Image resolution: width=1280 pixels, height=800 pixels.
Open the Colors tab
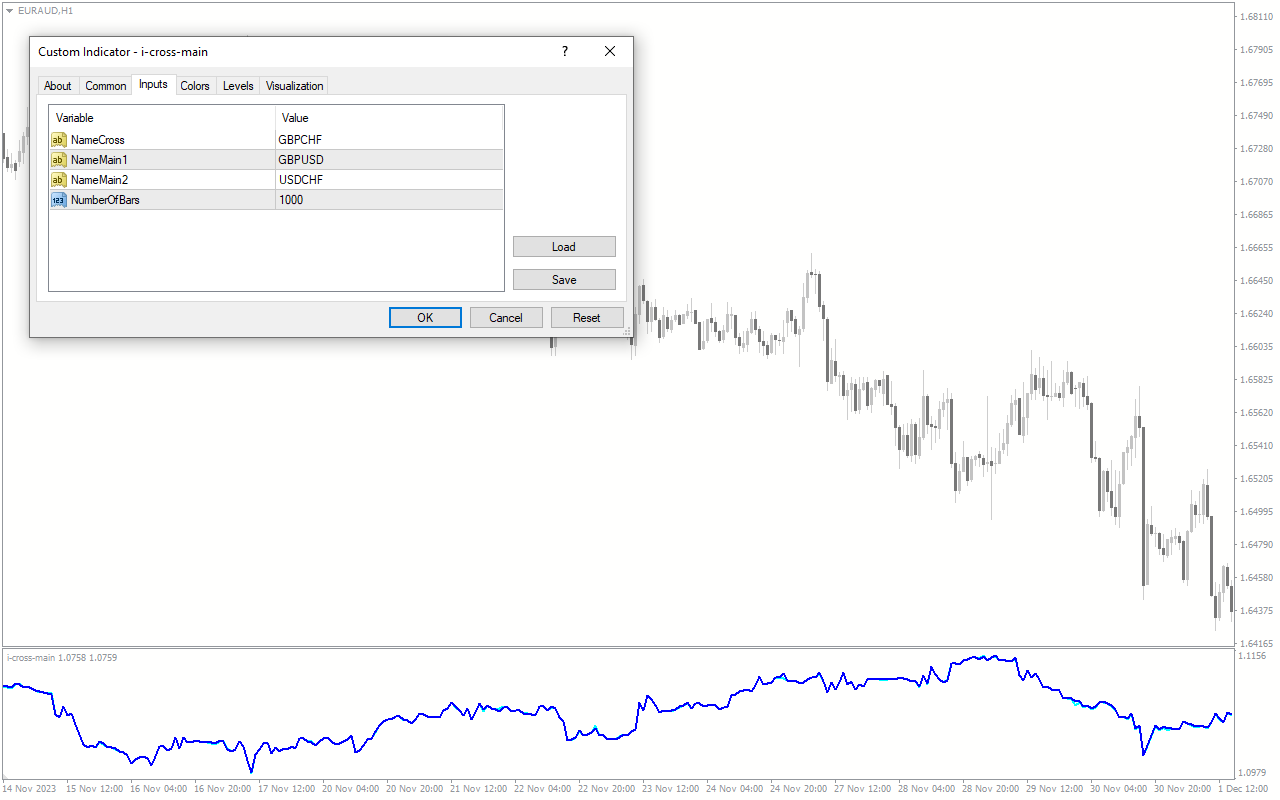tap(195, 86)
